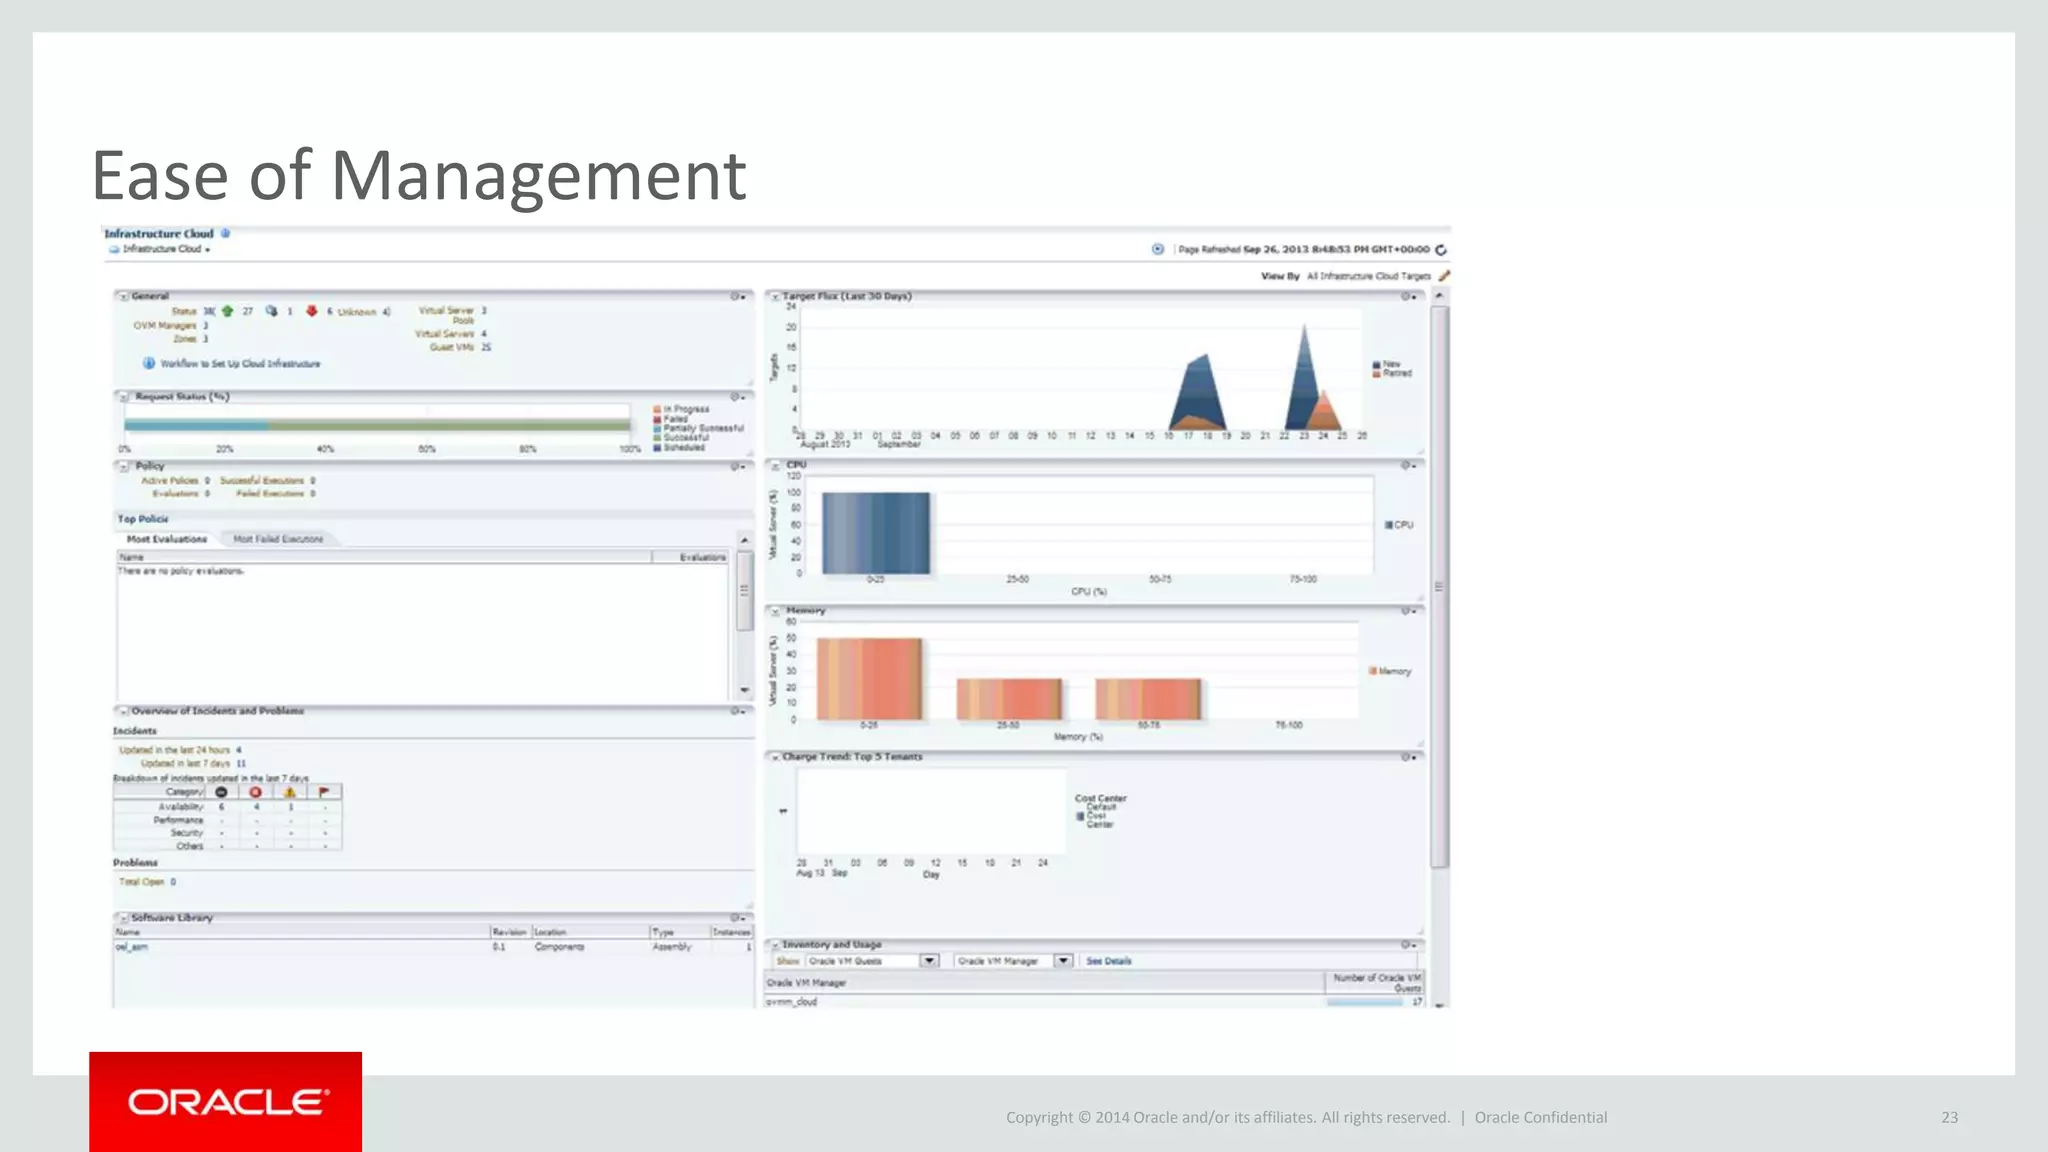Collapse the General panel
2048x1152 pixels.
[x=123, y=296]
